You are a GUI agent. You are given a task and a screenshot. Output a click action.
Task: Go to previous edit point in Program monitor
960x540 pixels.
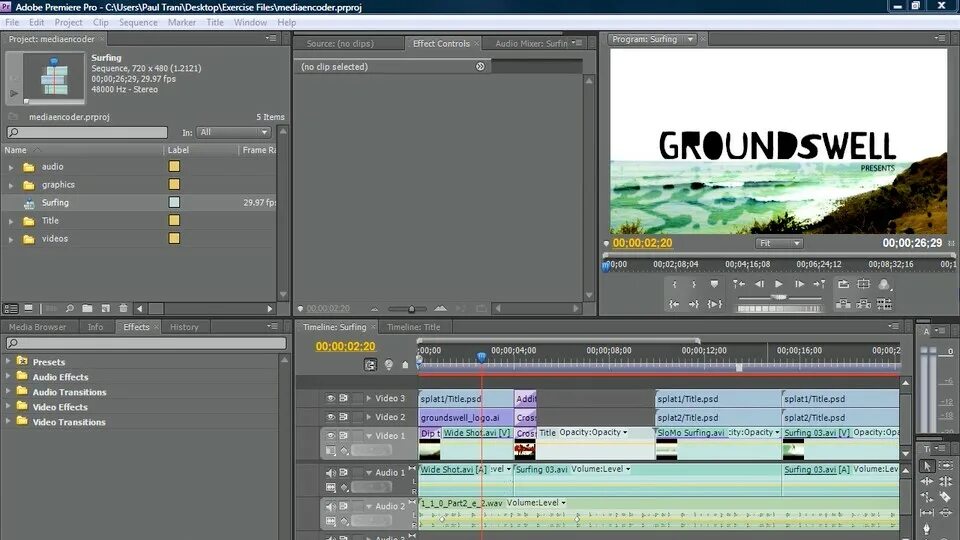point(739,284)
